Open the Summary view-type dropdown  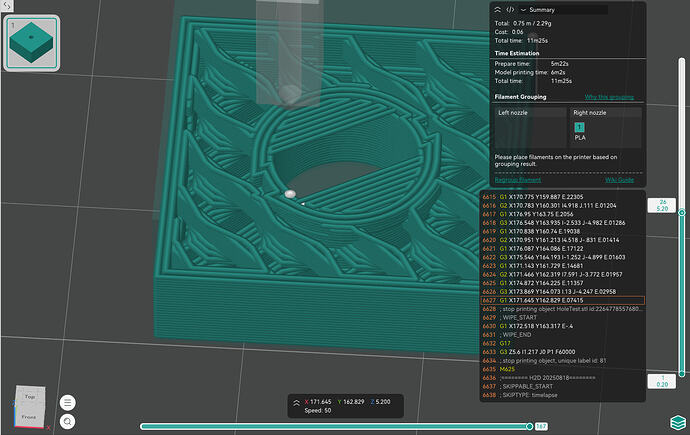[563, 10]
